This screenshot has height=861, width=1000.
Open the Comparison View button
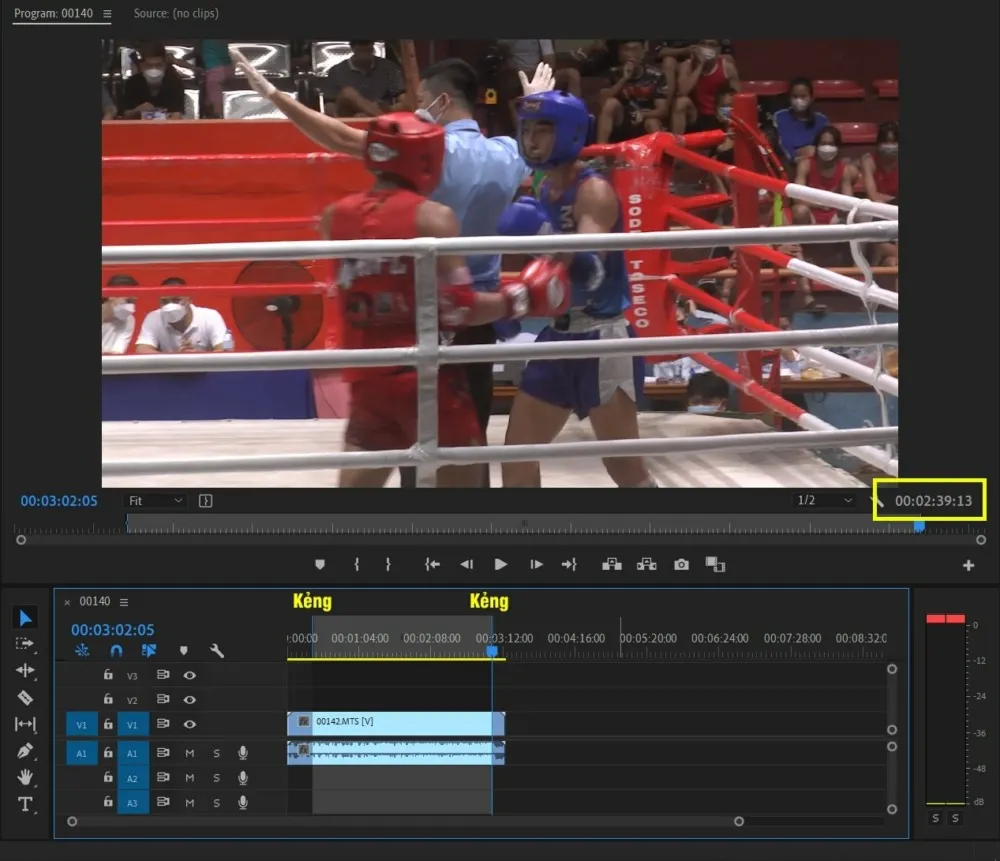(715, 564)
